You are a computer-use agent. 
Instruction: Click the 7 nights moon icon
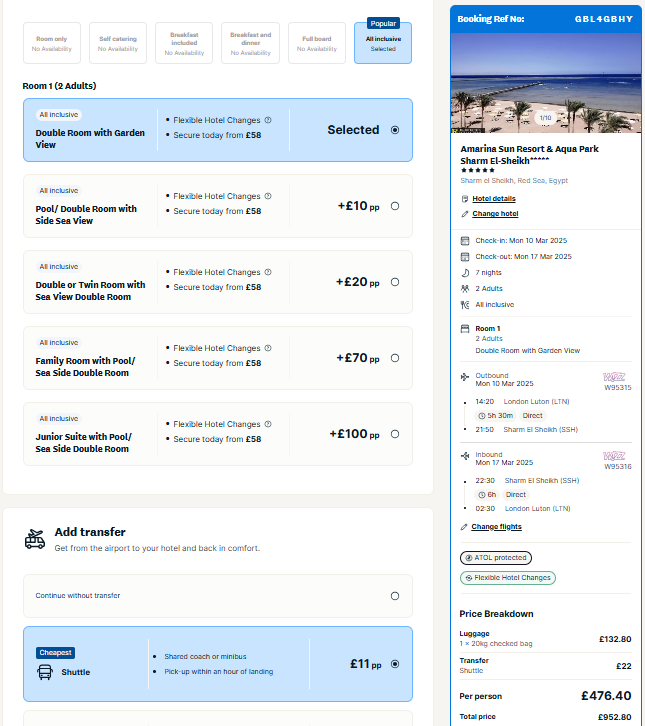coord(465,273)
